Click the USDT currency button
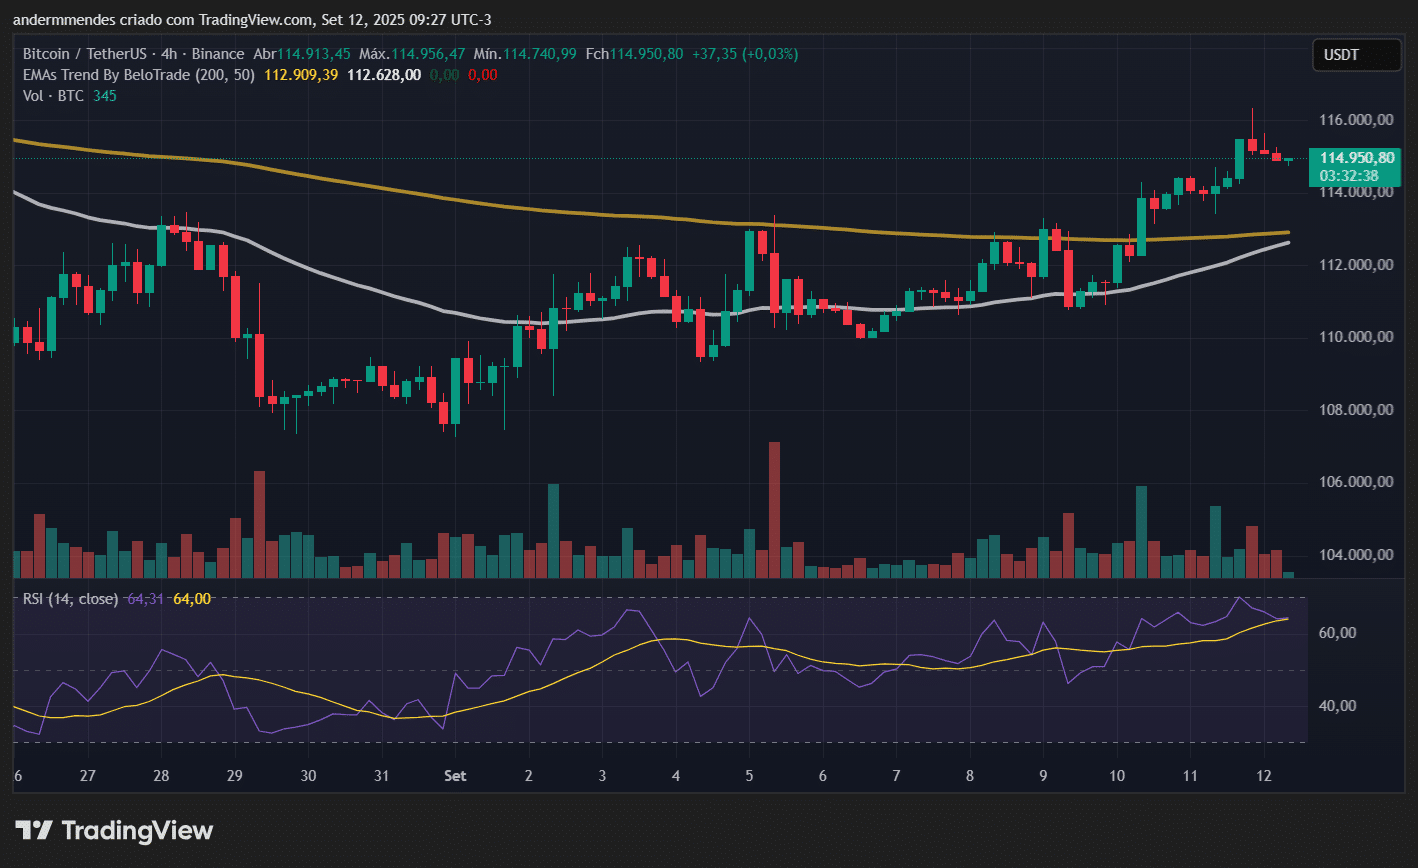 tap(1356, 55)
